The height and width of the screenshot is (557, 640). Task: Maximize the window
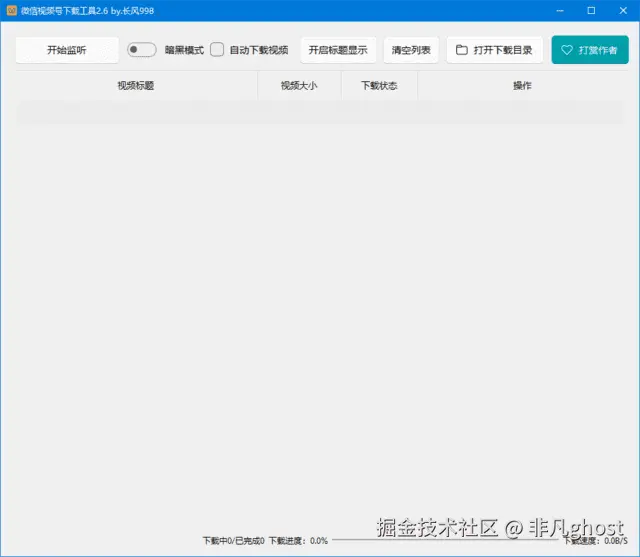[x=591, y=11]
